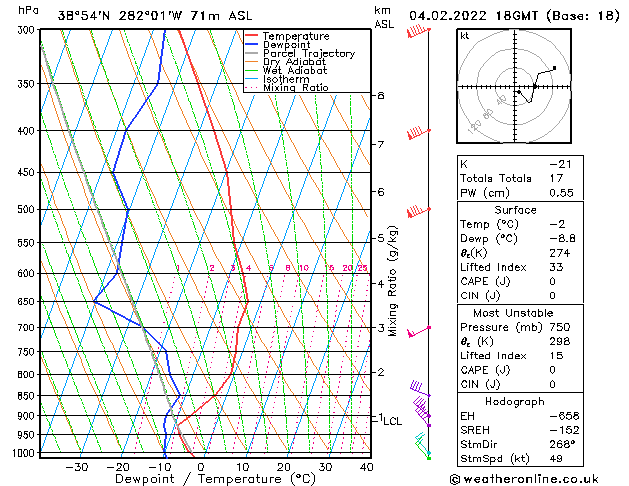629x486 pixels.
Task: Click the 'kt' unit label in the hodograph
Action: [464, 36]
